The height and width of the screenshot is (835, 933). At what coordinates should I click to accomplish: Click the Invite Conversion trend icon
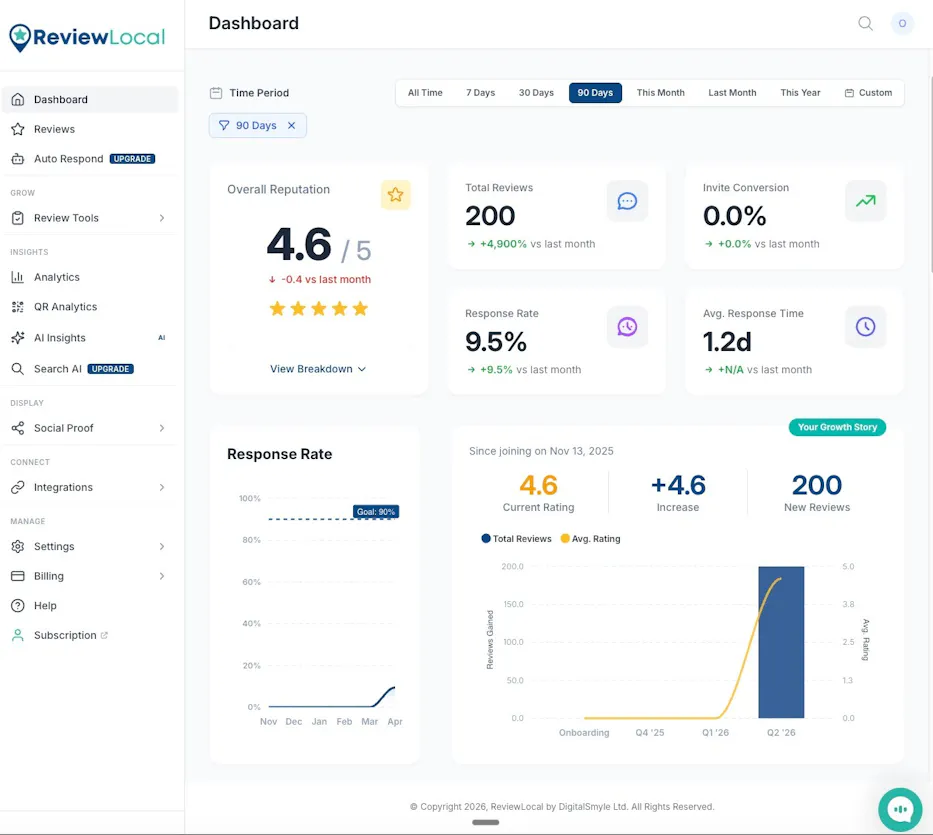(865, 201)
